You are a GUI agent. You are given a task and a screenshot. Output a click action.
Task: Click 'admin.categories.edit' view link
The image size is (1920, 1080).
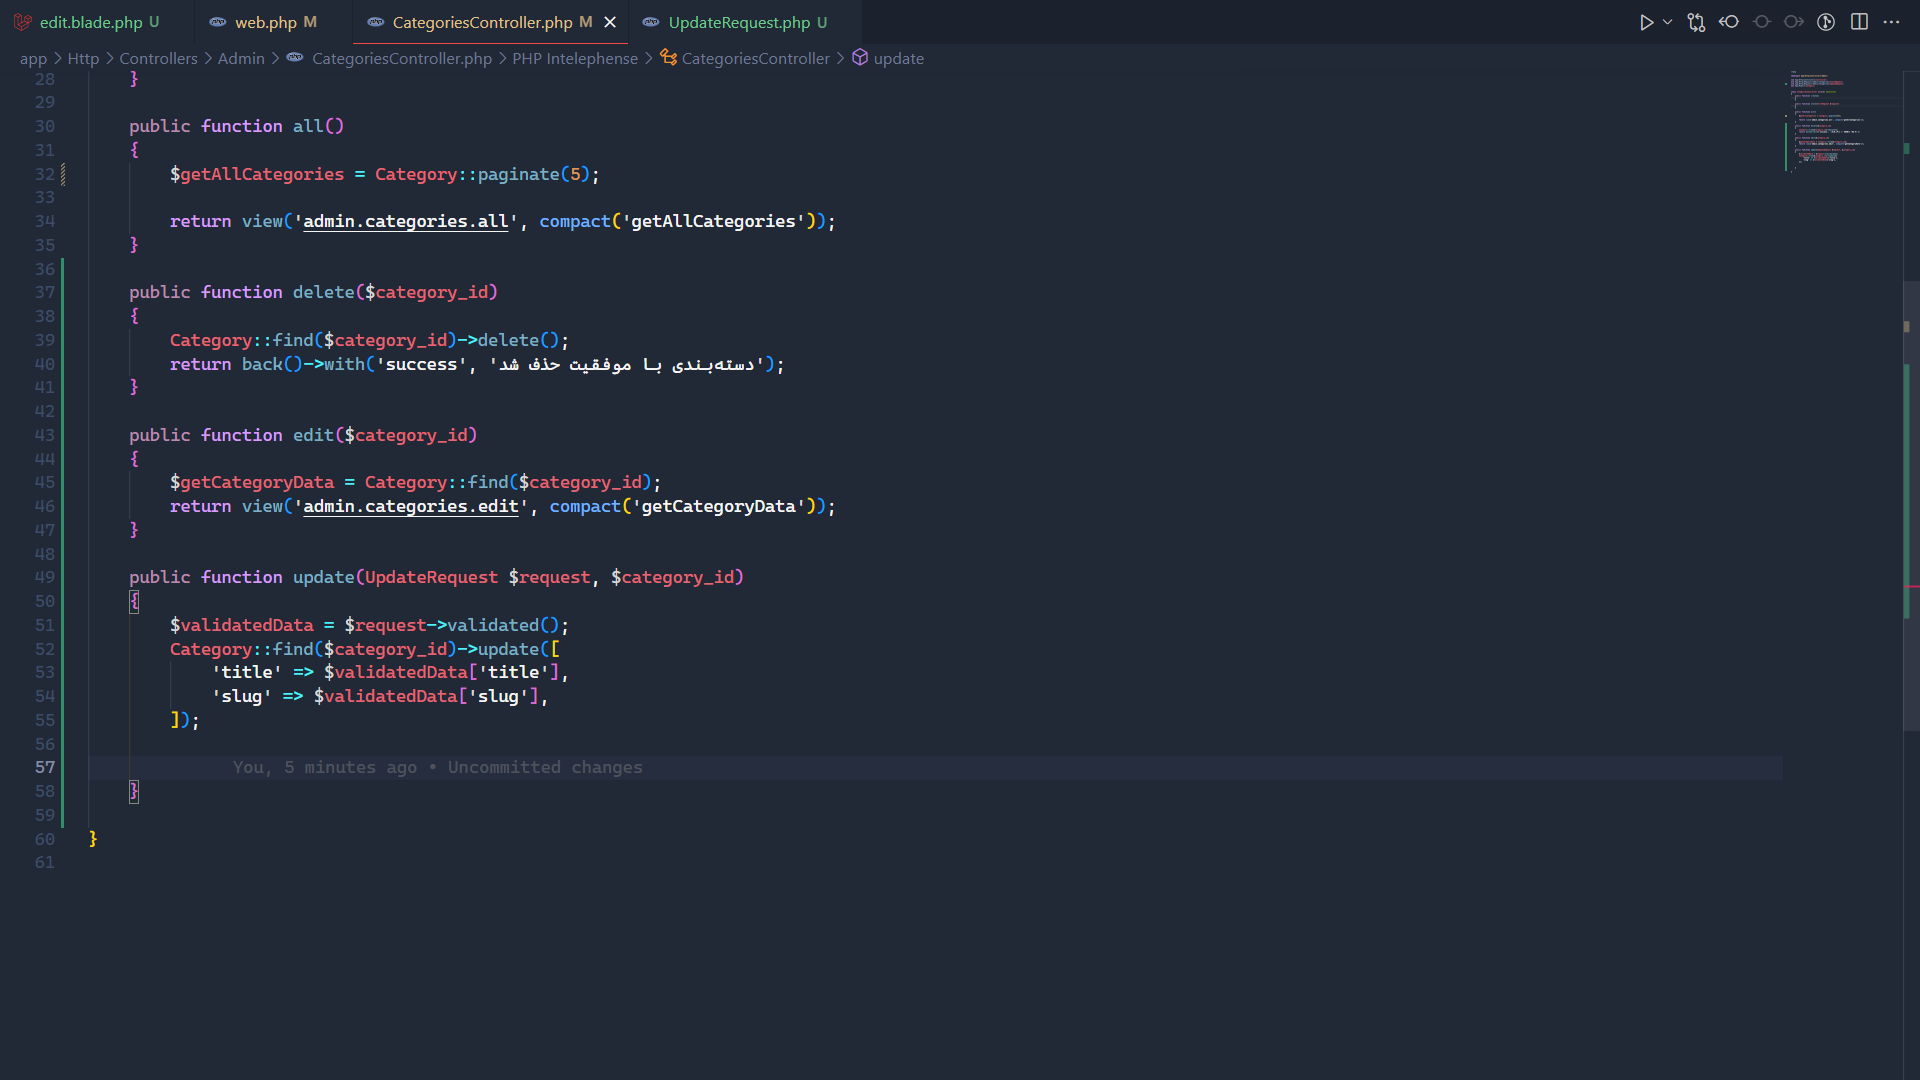tap(410, 506)
